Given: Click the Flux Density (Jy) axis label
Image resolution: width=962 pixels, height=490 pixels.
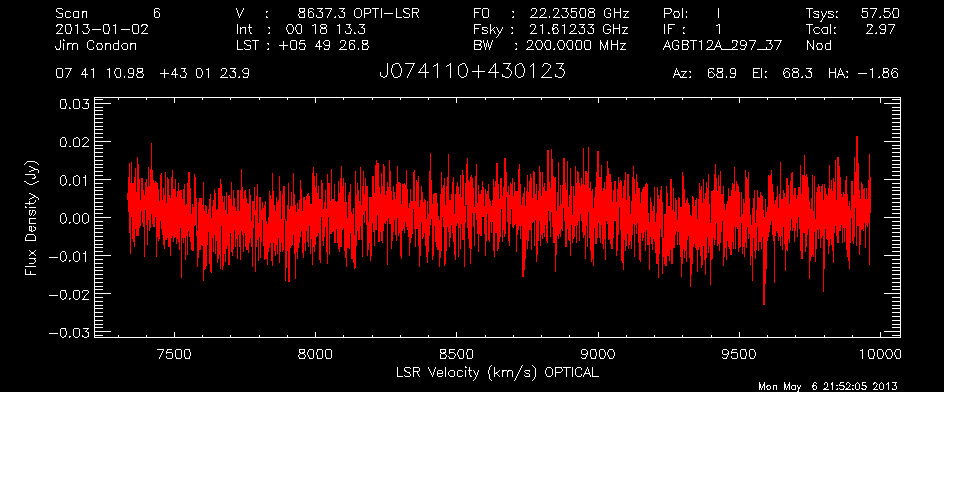Looking at the screenshot, I should [32, 218].
